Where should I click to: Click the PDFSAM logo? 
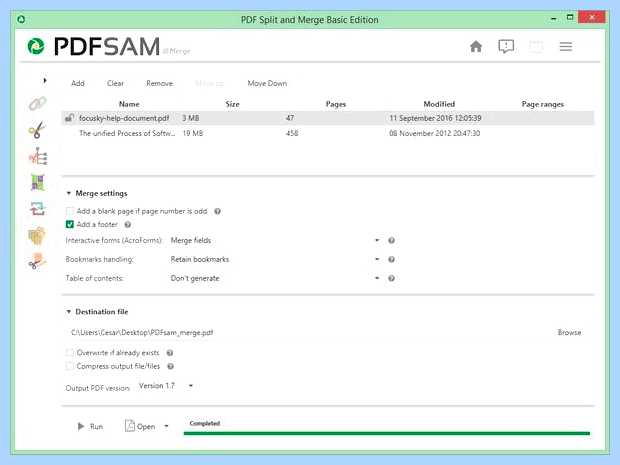click(x=94, y=46)
